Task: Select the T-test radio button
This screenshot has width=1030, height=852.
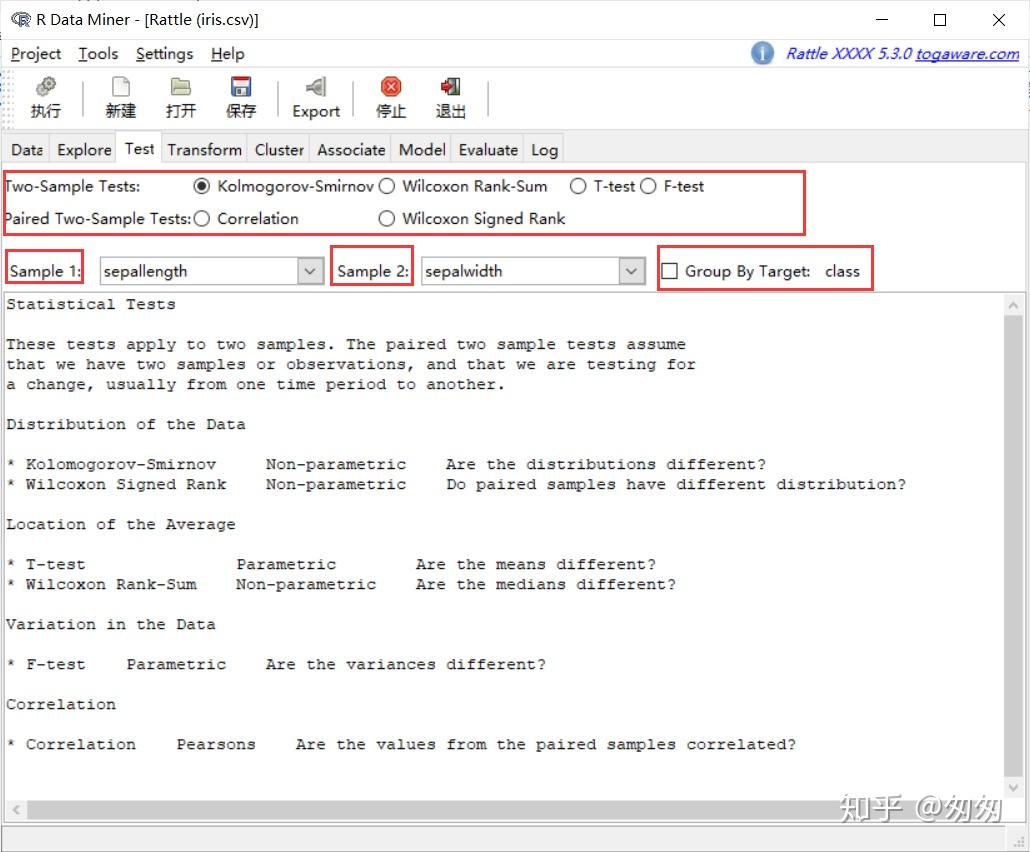Action: tap(578, 187)
